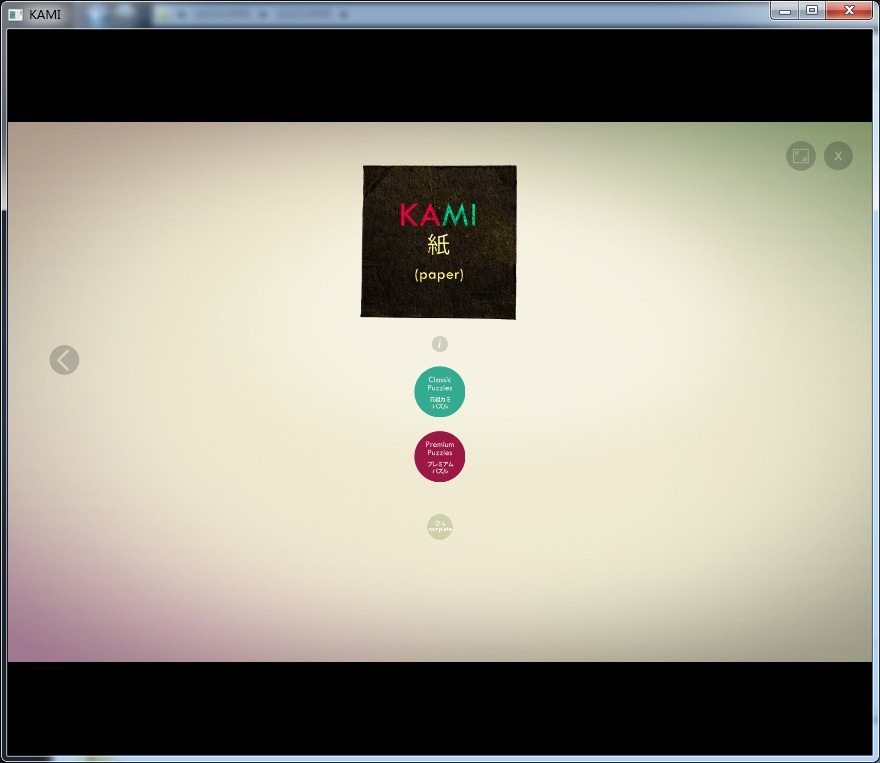The height and width of the screenshot is (763, 880).
Task: Click the info icon below the logo
Action: 439,344
